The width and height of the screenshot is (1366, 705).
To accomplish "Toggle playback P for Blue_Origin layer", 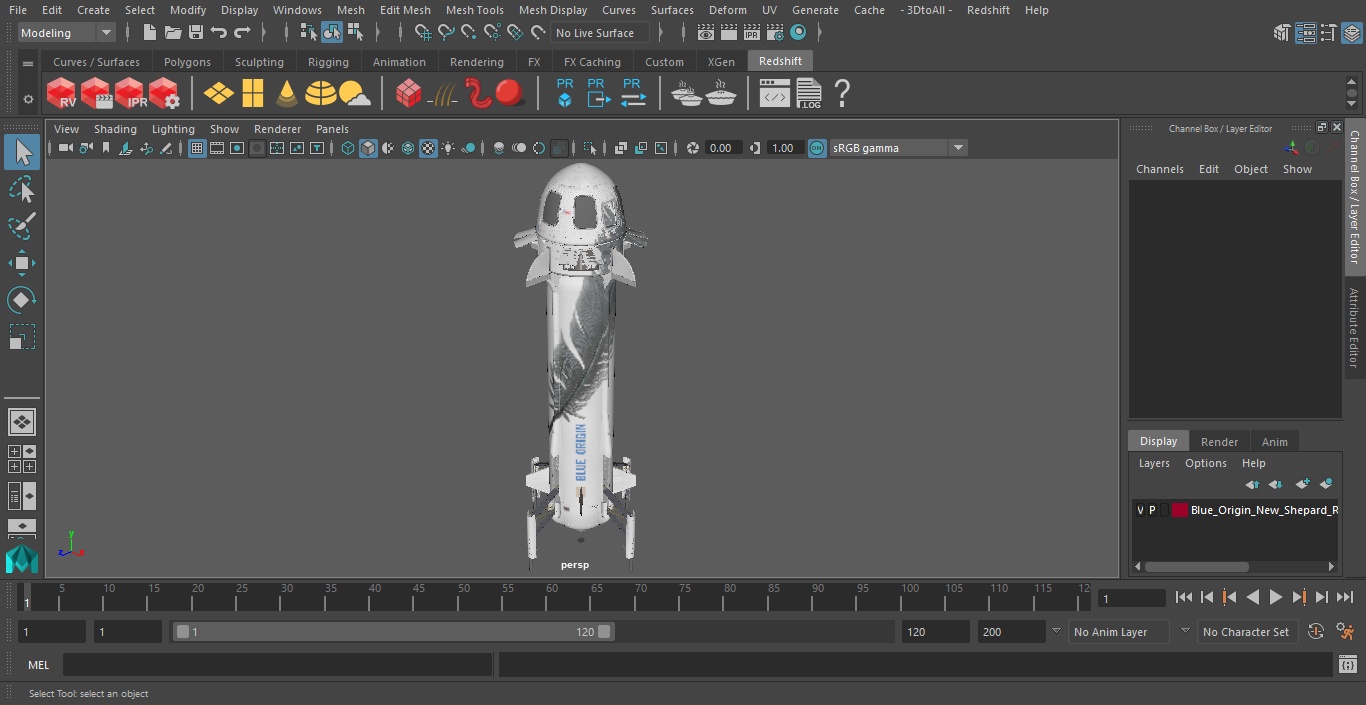I will point(1152,510).
